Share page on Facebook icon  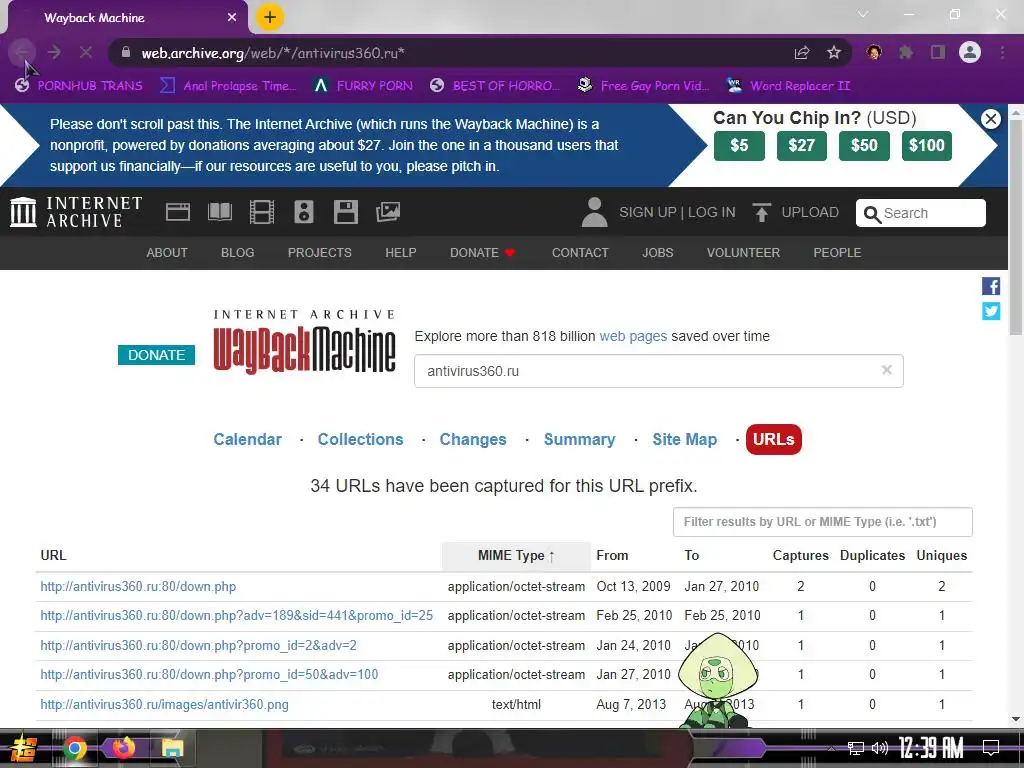991,286
